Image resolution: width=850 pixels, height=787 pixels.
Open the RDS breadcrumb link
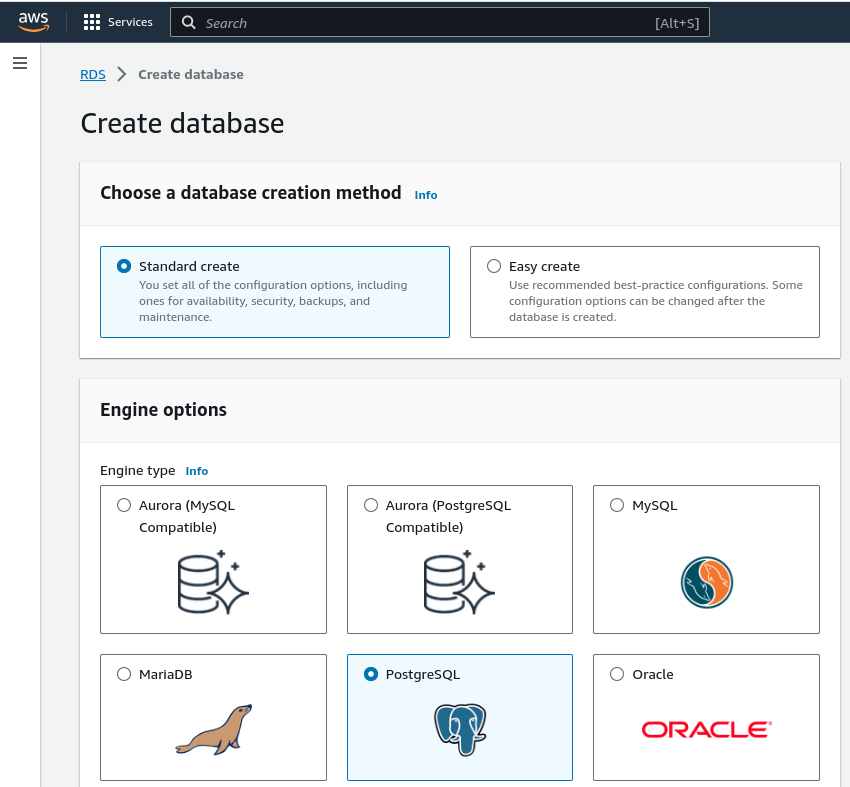[92, 74]
